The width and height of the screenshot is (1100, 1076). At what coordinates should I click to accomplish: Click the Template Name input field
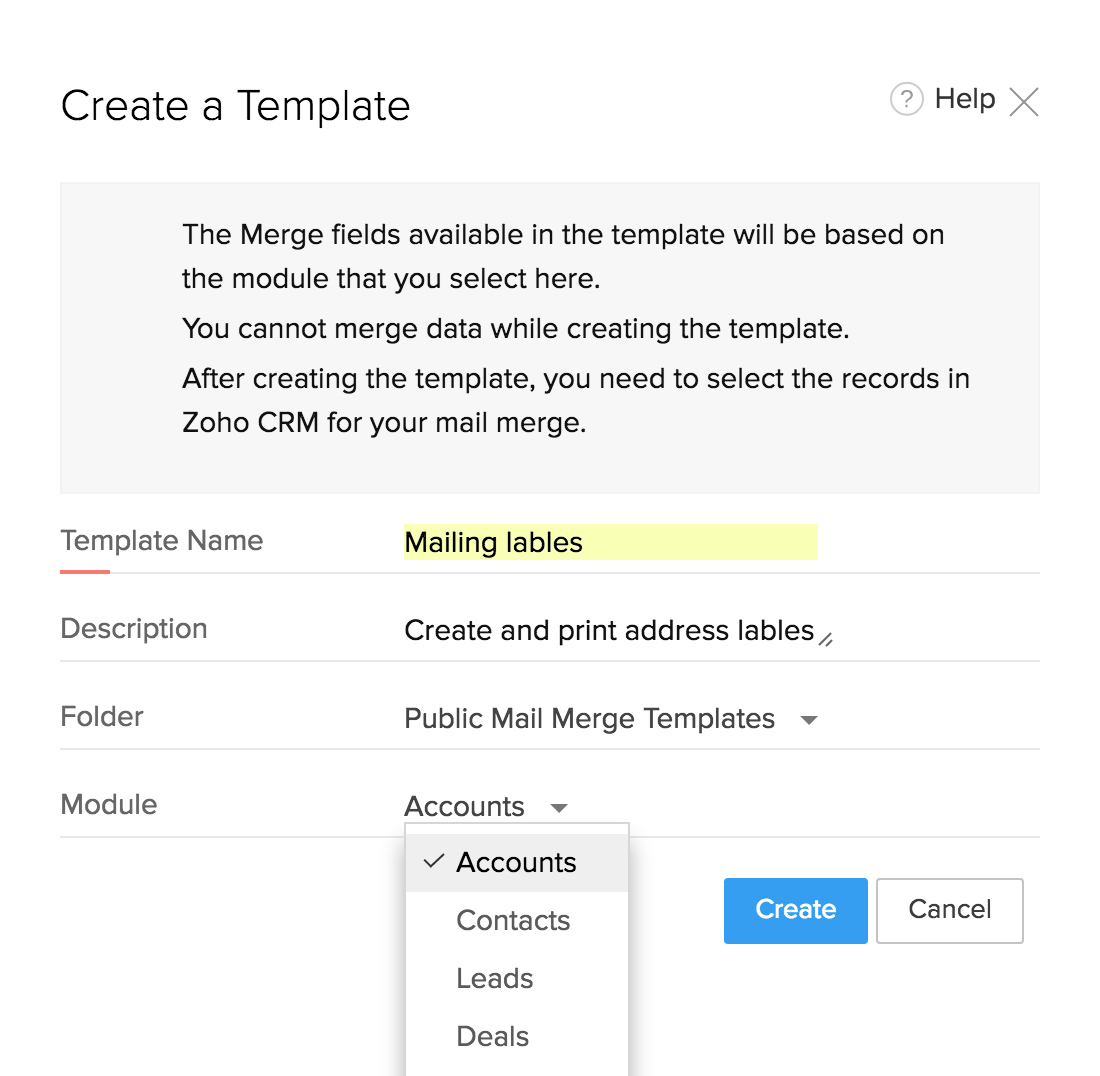[x=610, y=543]
